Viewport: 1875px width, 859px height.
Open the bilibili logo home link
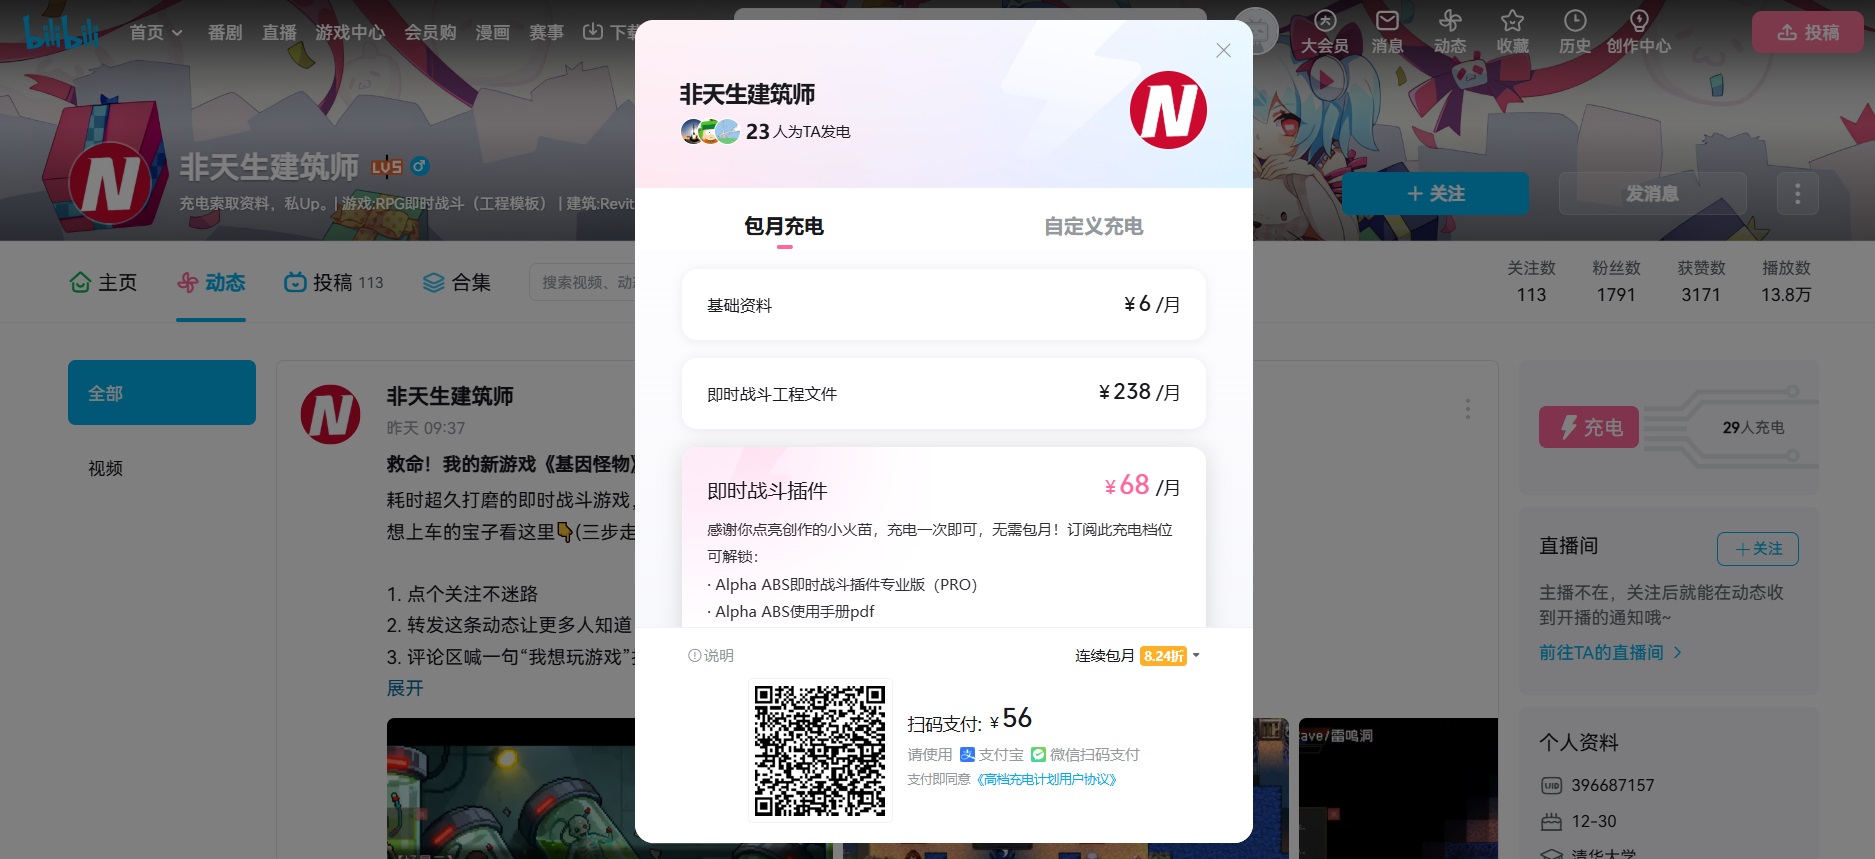pyautogui.click(x=62, y=32)
